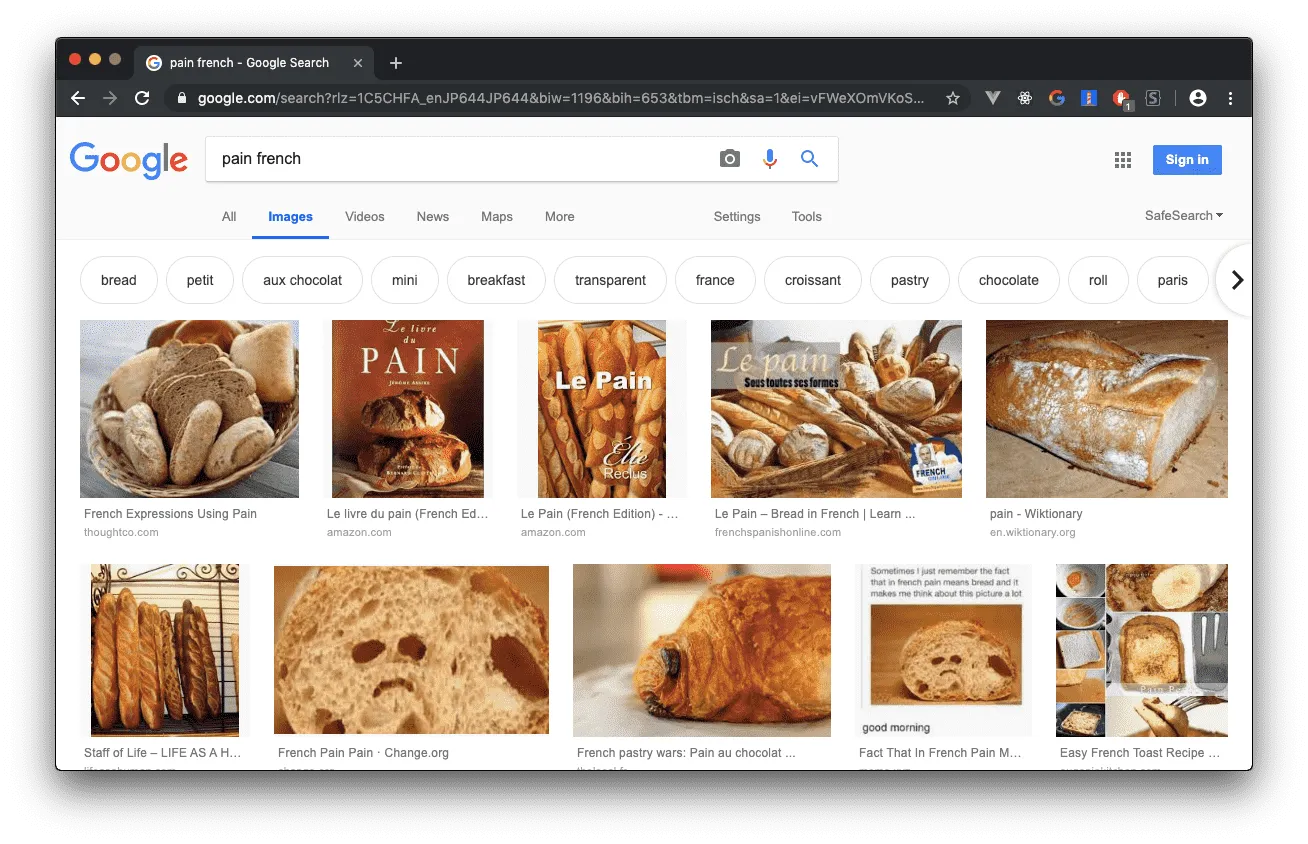This screenshot has width=1308, height=844.
Task: Open the 'Le pain Sous toutes ses formes' image
Action: coord(836,409)
